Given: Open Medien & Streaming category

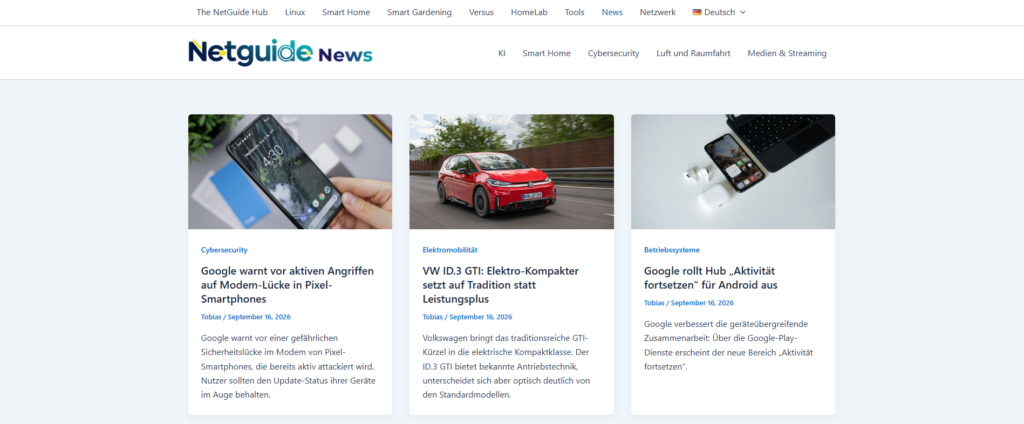Looking at the screenshot, I should [x=787, y=54].
